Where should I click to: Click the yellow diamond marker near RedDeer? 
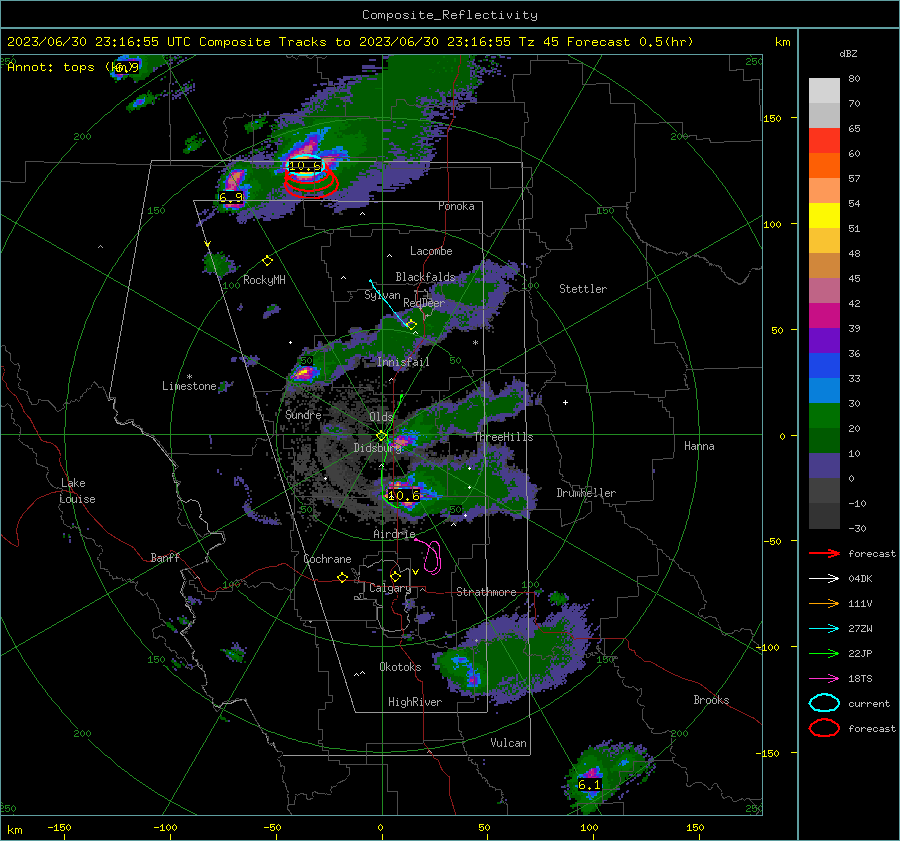[411, 324]
